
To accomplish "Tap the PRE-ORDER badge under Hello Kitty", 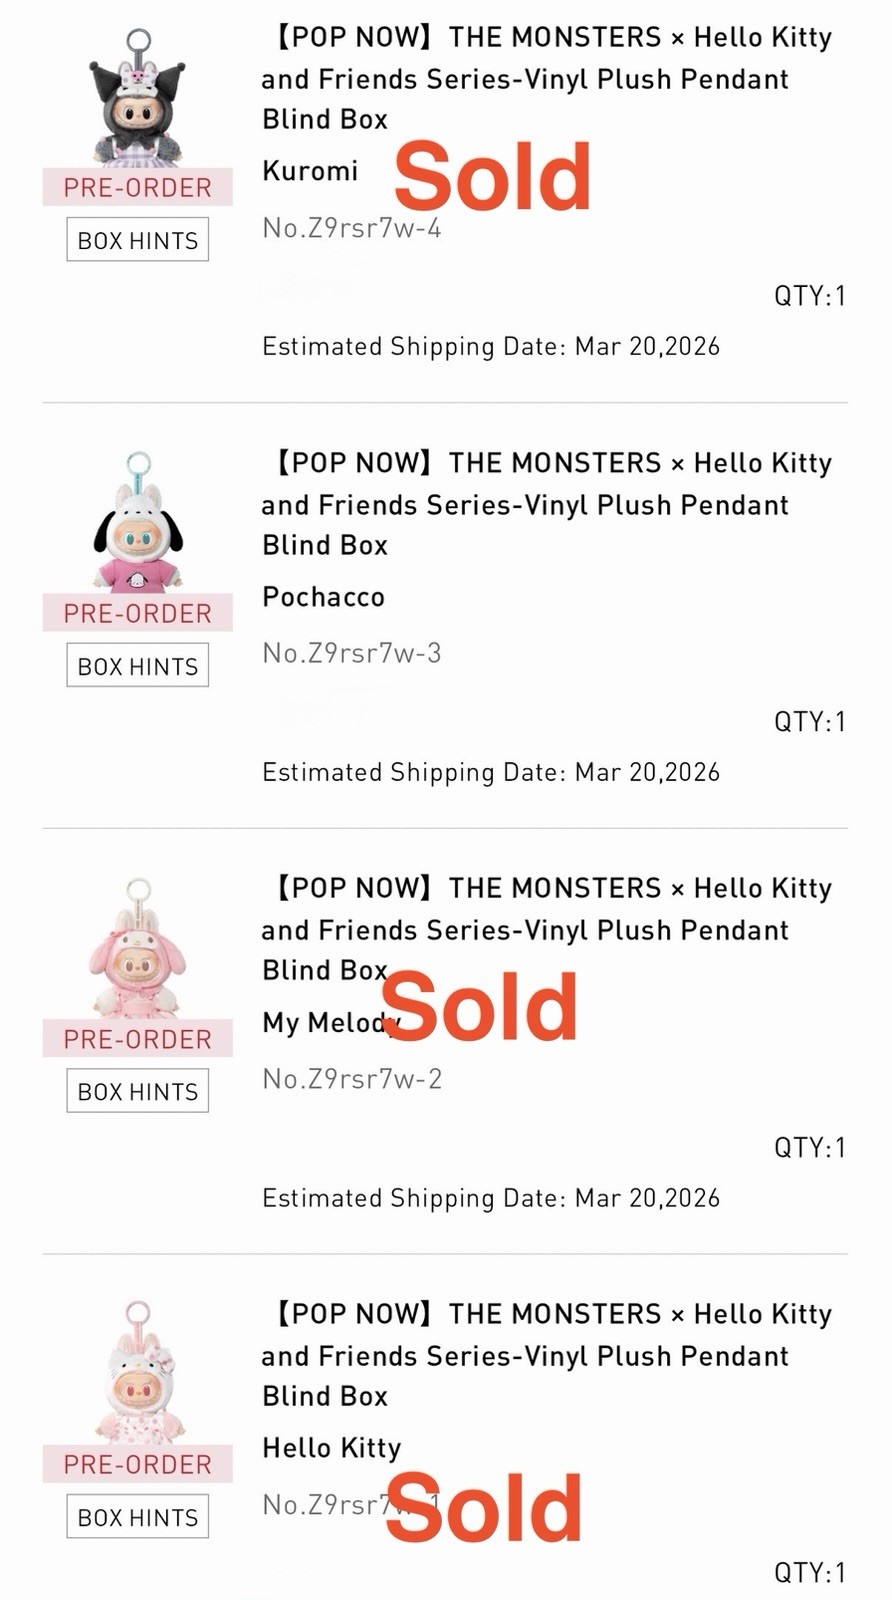I will pos(138,1464).
